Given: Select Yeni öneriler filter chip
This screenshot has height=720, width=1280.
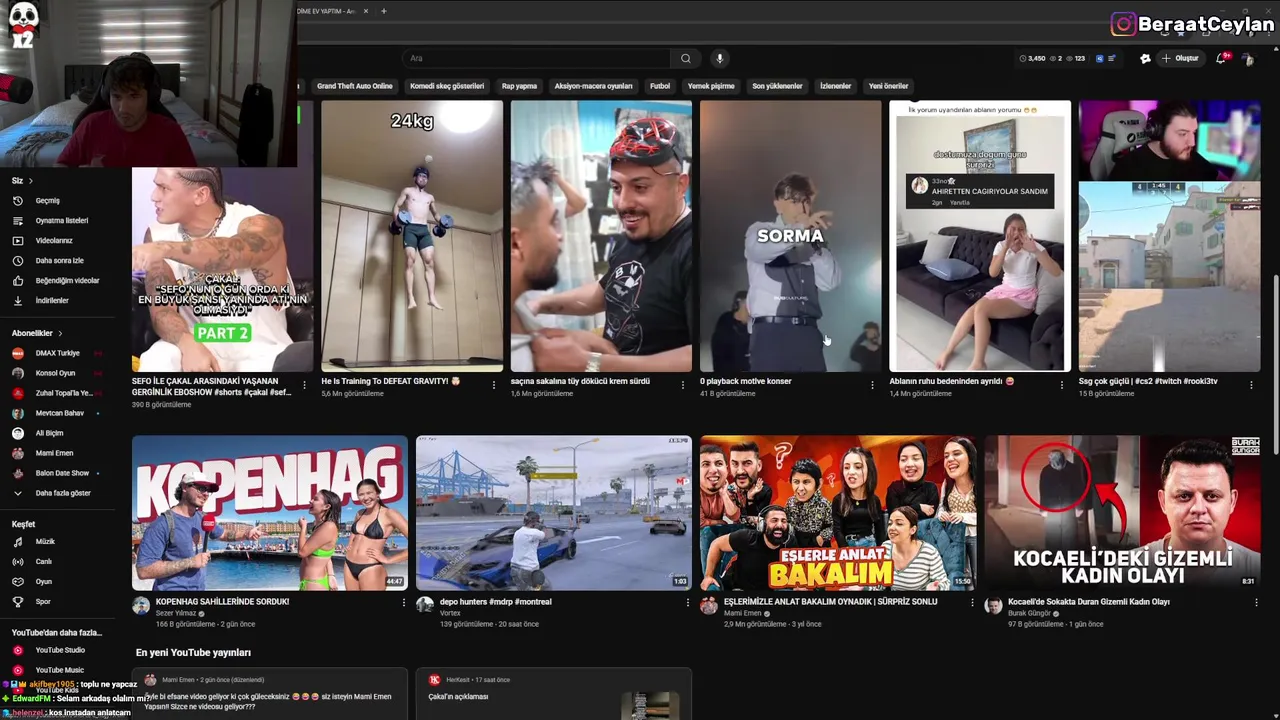Looking at the screenshot, I should point(888,86).
